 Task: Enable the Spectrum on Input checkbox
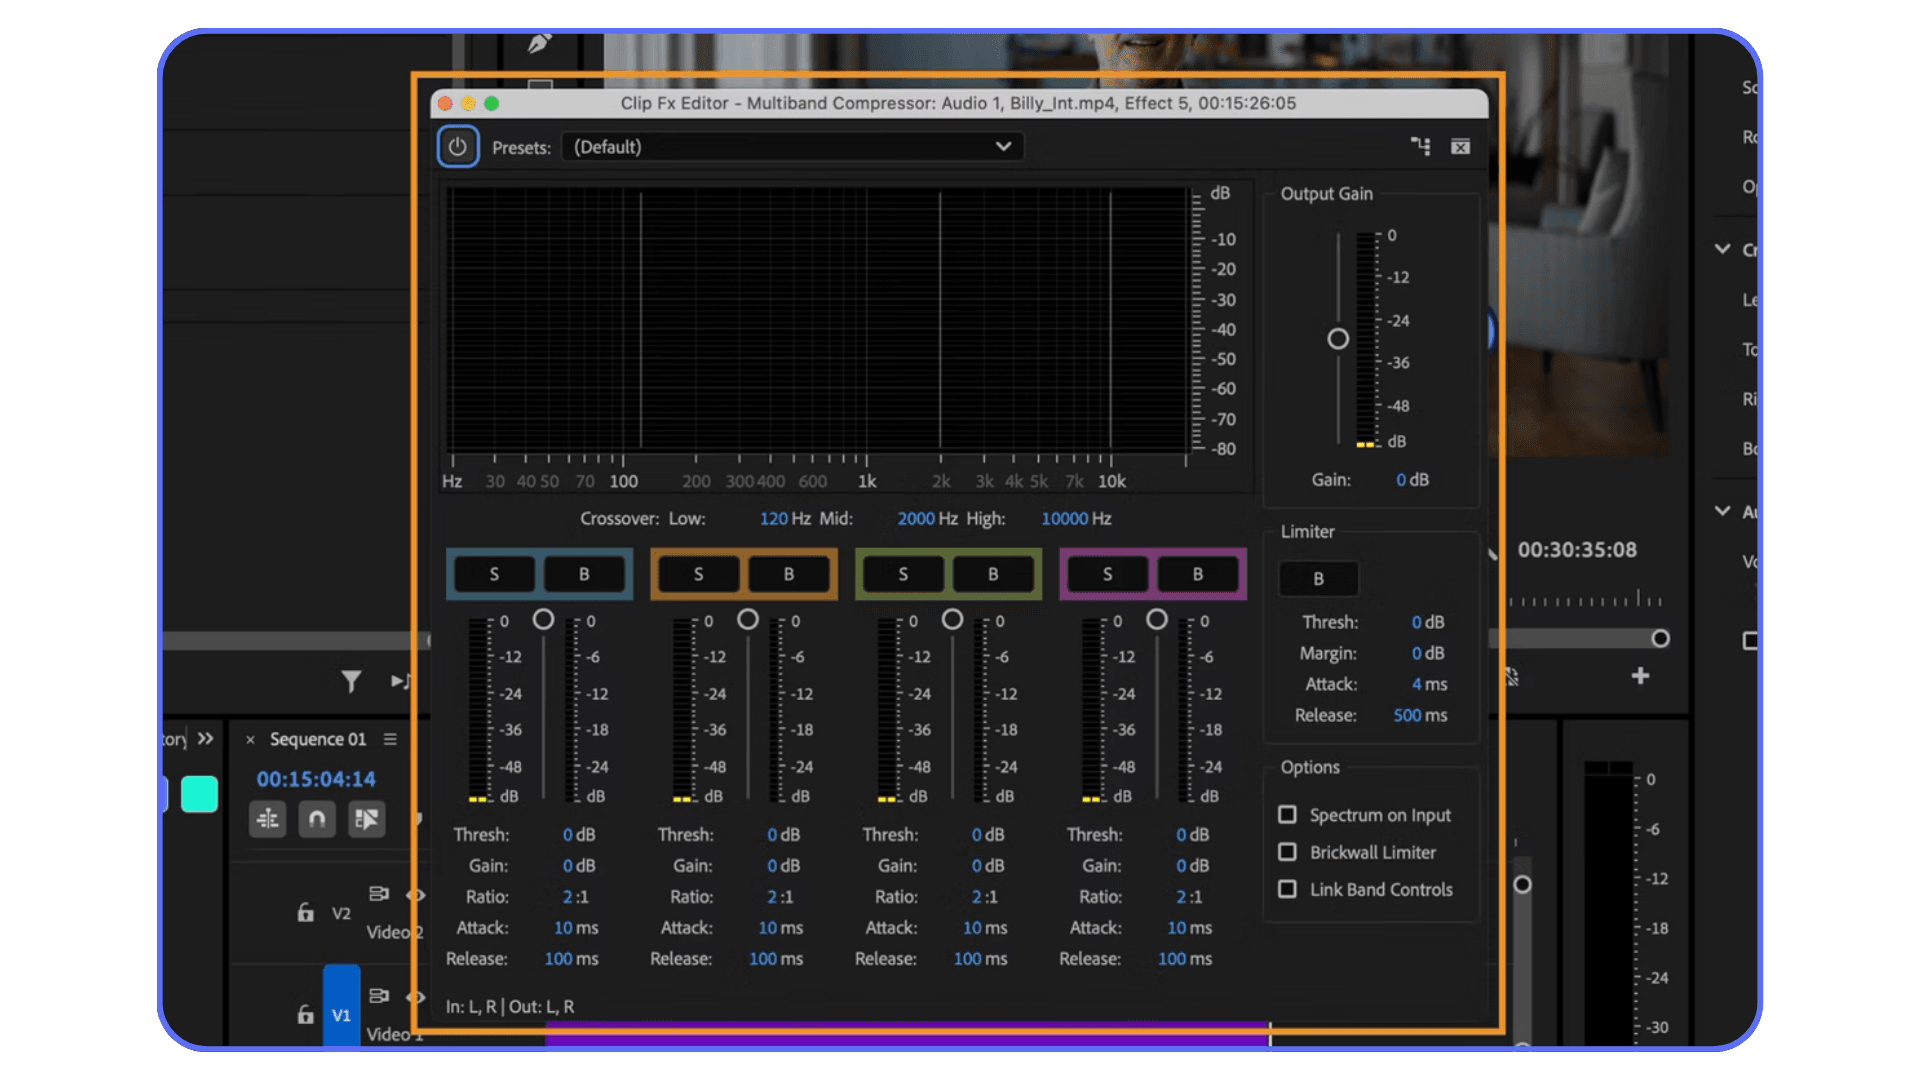tap(1288, 814)
